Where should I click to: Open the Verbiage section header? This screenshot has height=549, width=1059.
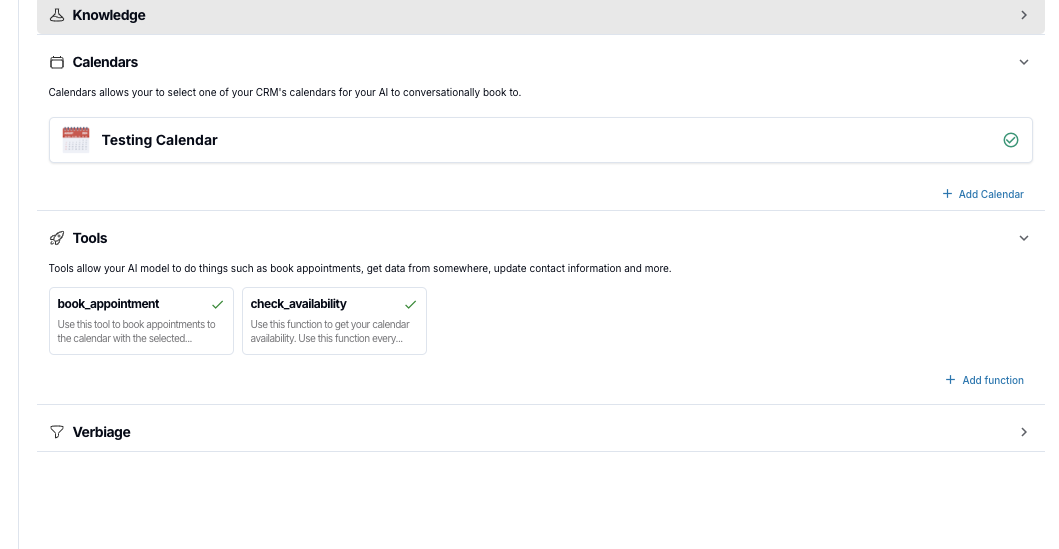pyautogui.click(x=540, y=432)
